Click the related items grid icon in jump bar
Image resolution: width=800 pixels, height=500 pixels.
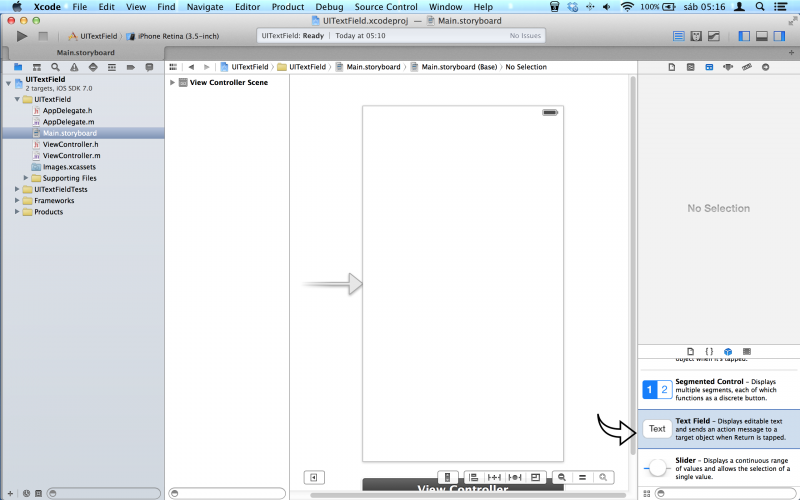click(x=173, y=67)
